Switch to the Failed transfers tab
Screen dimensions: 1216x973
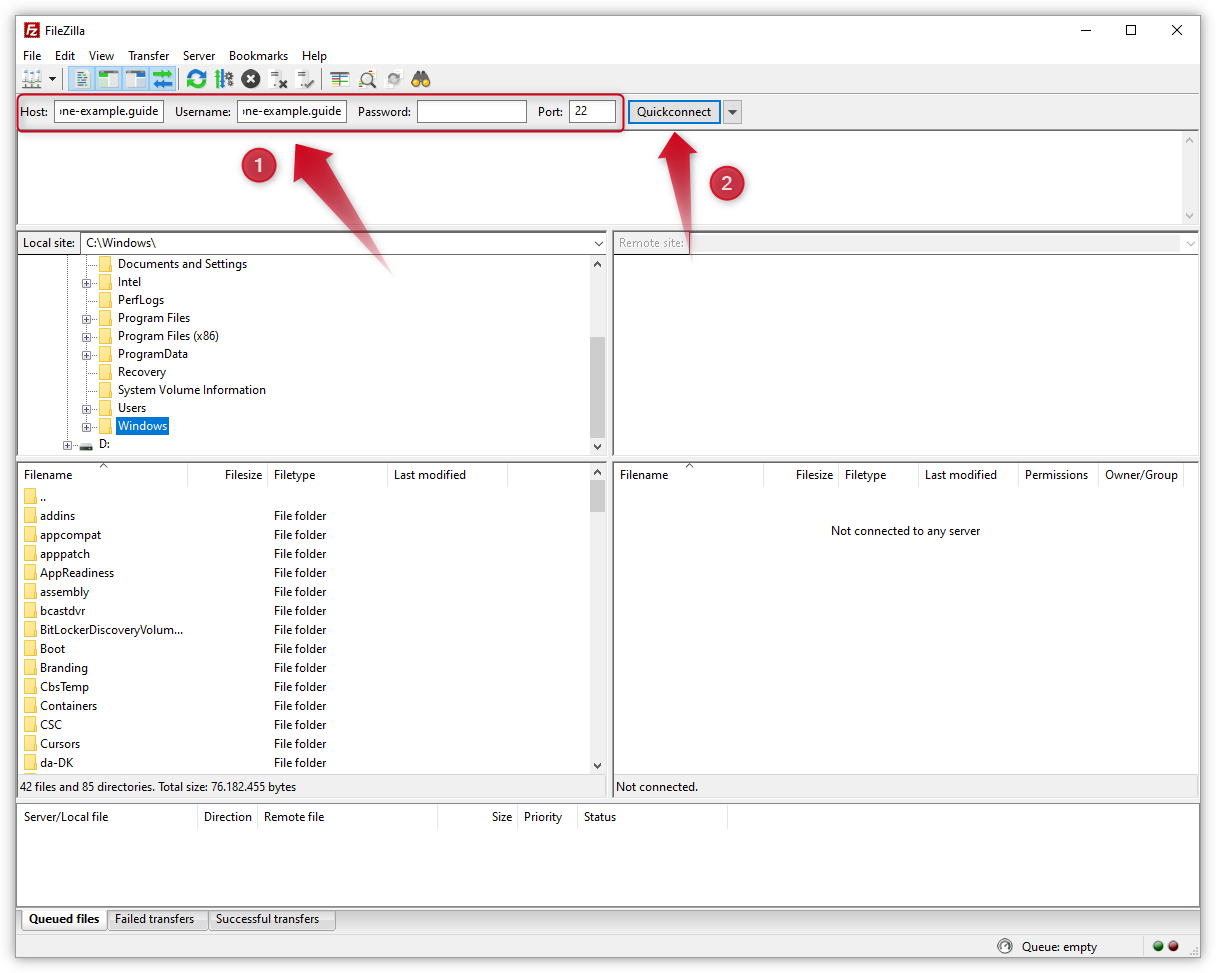tap(156, 919)
